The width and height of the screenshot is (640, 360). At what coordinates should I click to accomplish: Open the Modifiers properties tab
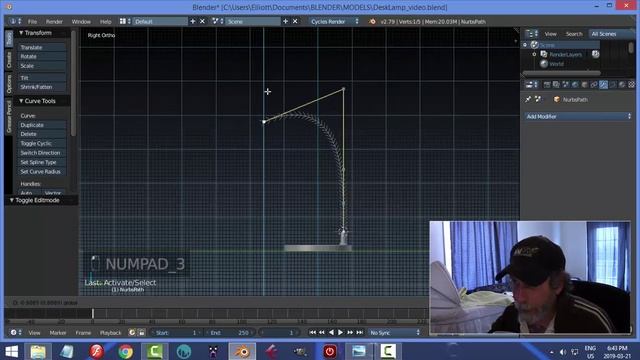pyautogui.click(x=603, y=84)
